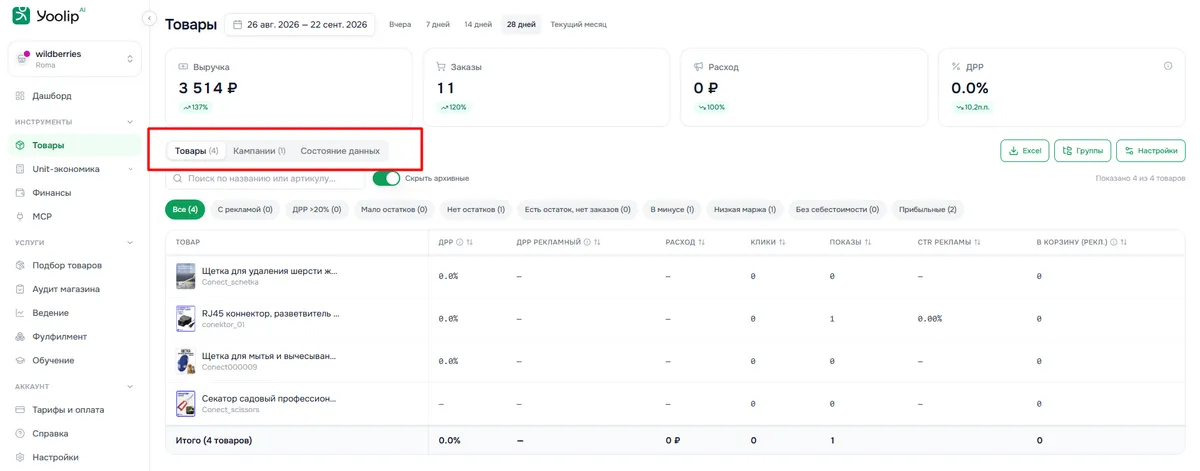1200x471 pixels.
Task: Focus the product search field
Action: [x=266, y=178]
